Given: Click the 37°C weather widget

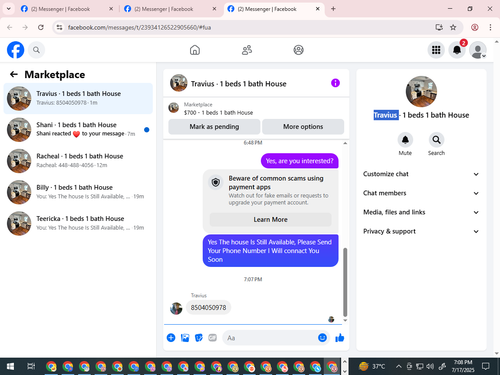Looking at the screenshot, I should click(x=372, y=367).
